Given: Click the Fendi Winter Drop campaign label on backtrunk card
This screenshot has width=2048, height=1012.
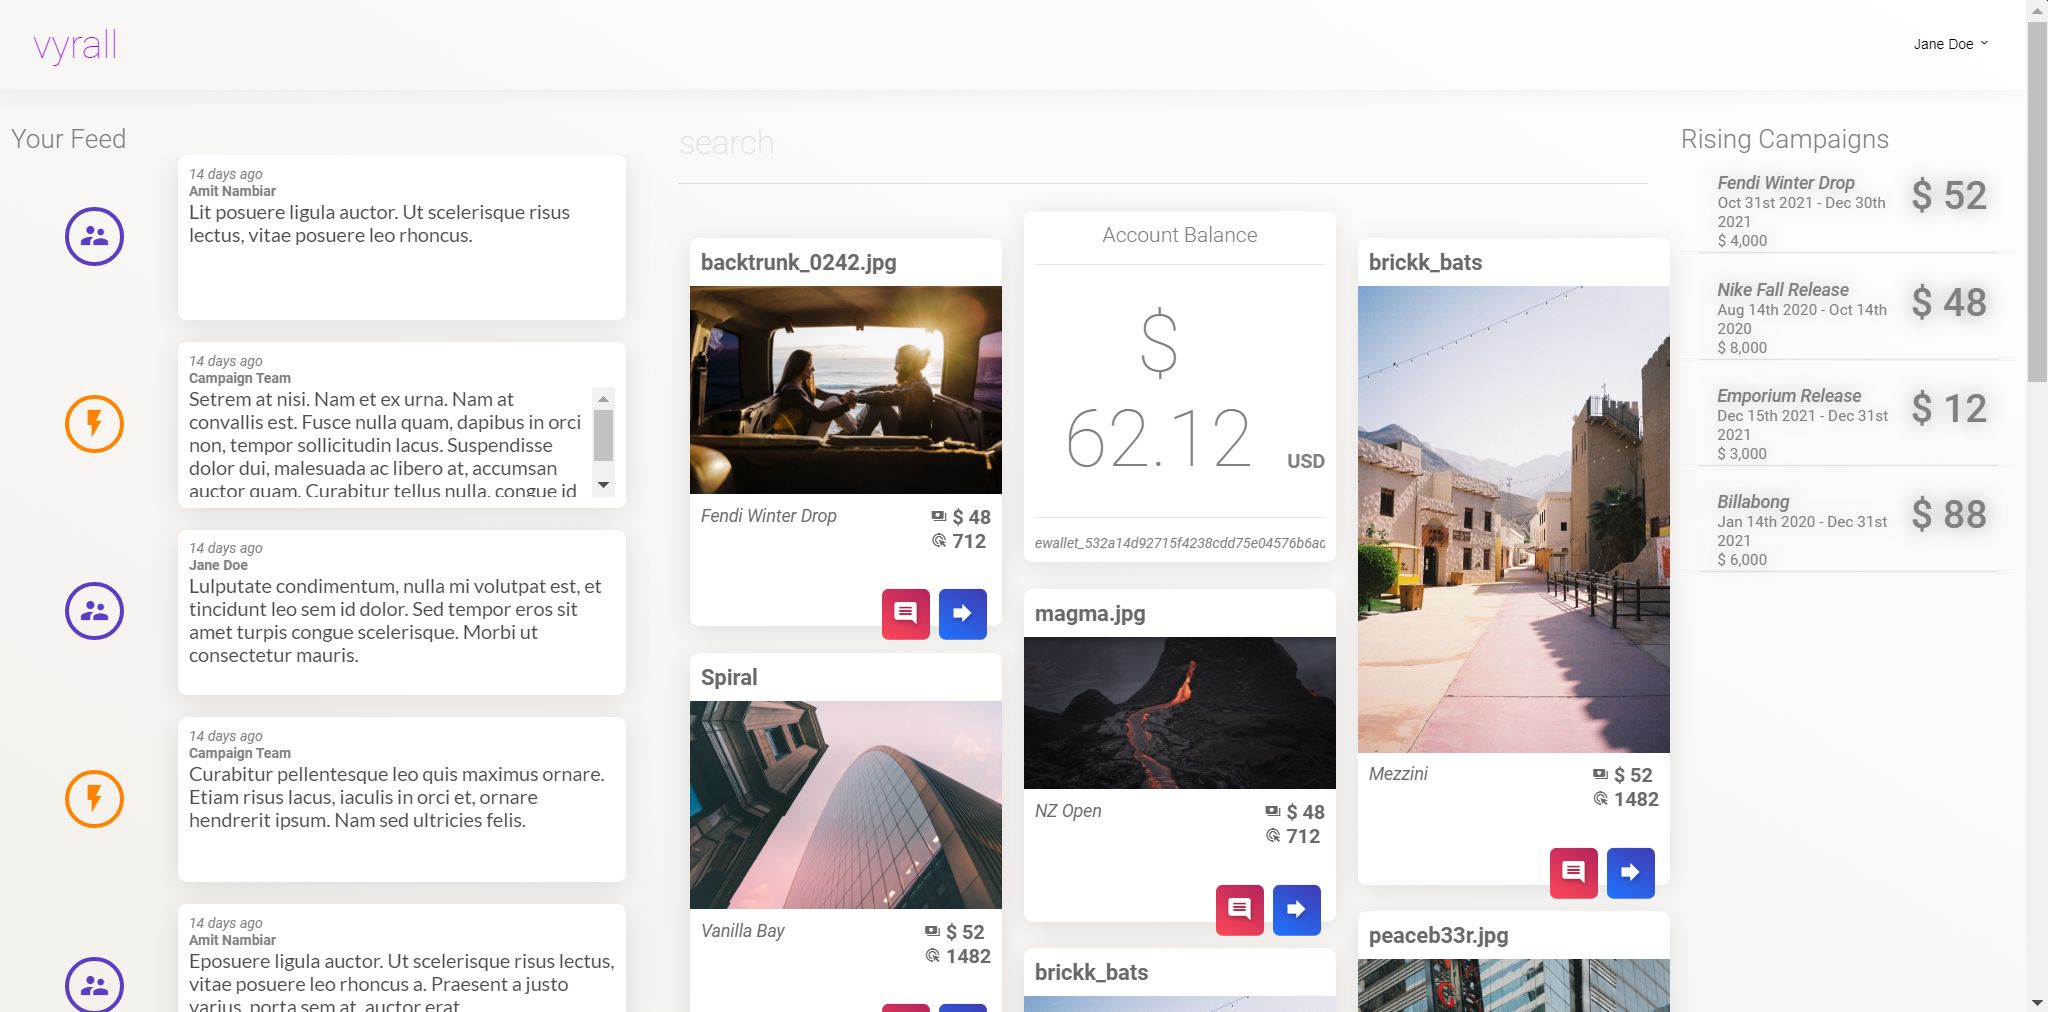Looking at the screenshot, I should click(x=769, y=516).
